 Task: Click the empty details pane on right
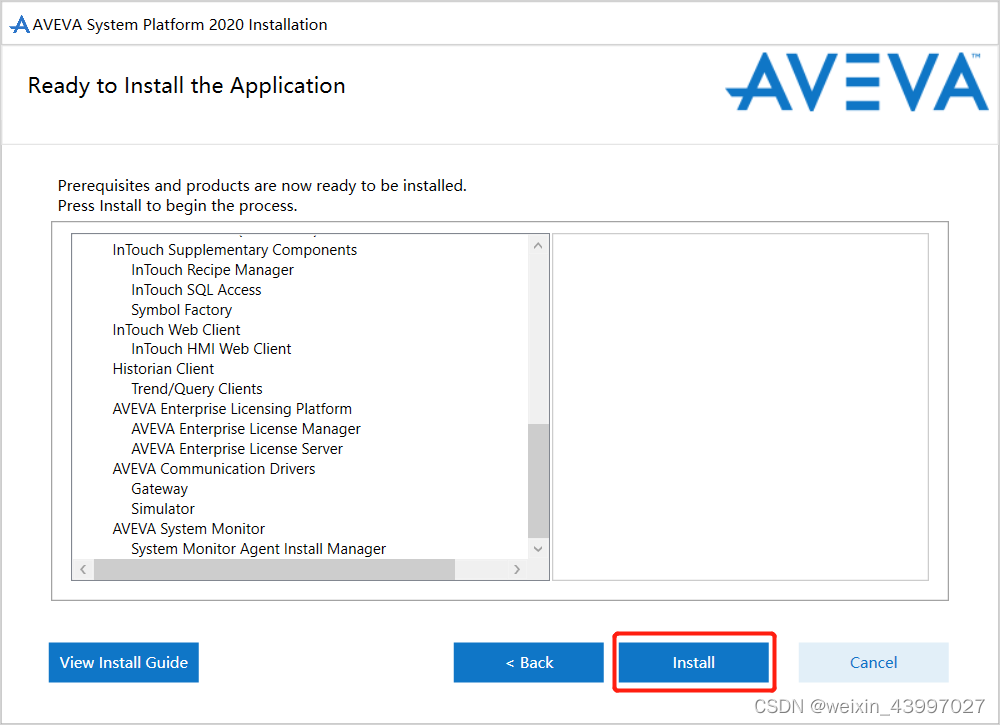740,407
